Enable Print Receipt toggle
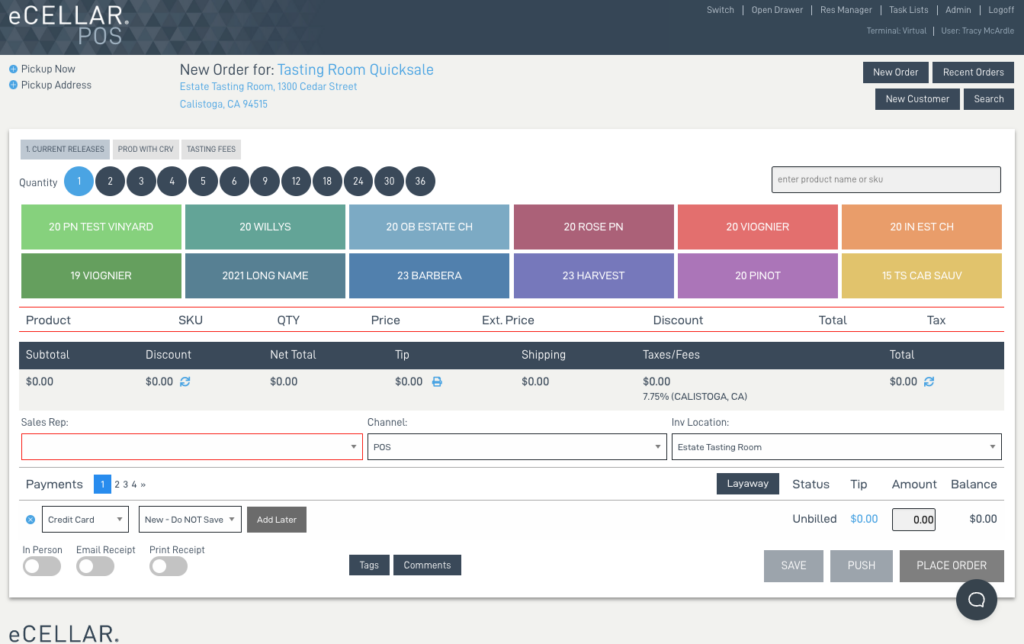The height and width of the screenshot is (644, 1024). [x=168, y=566]
